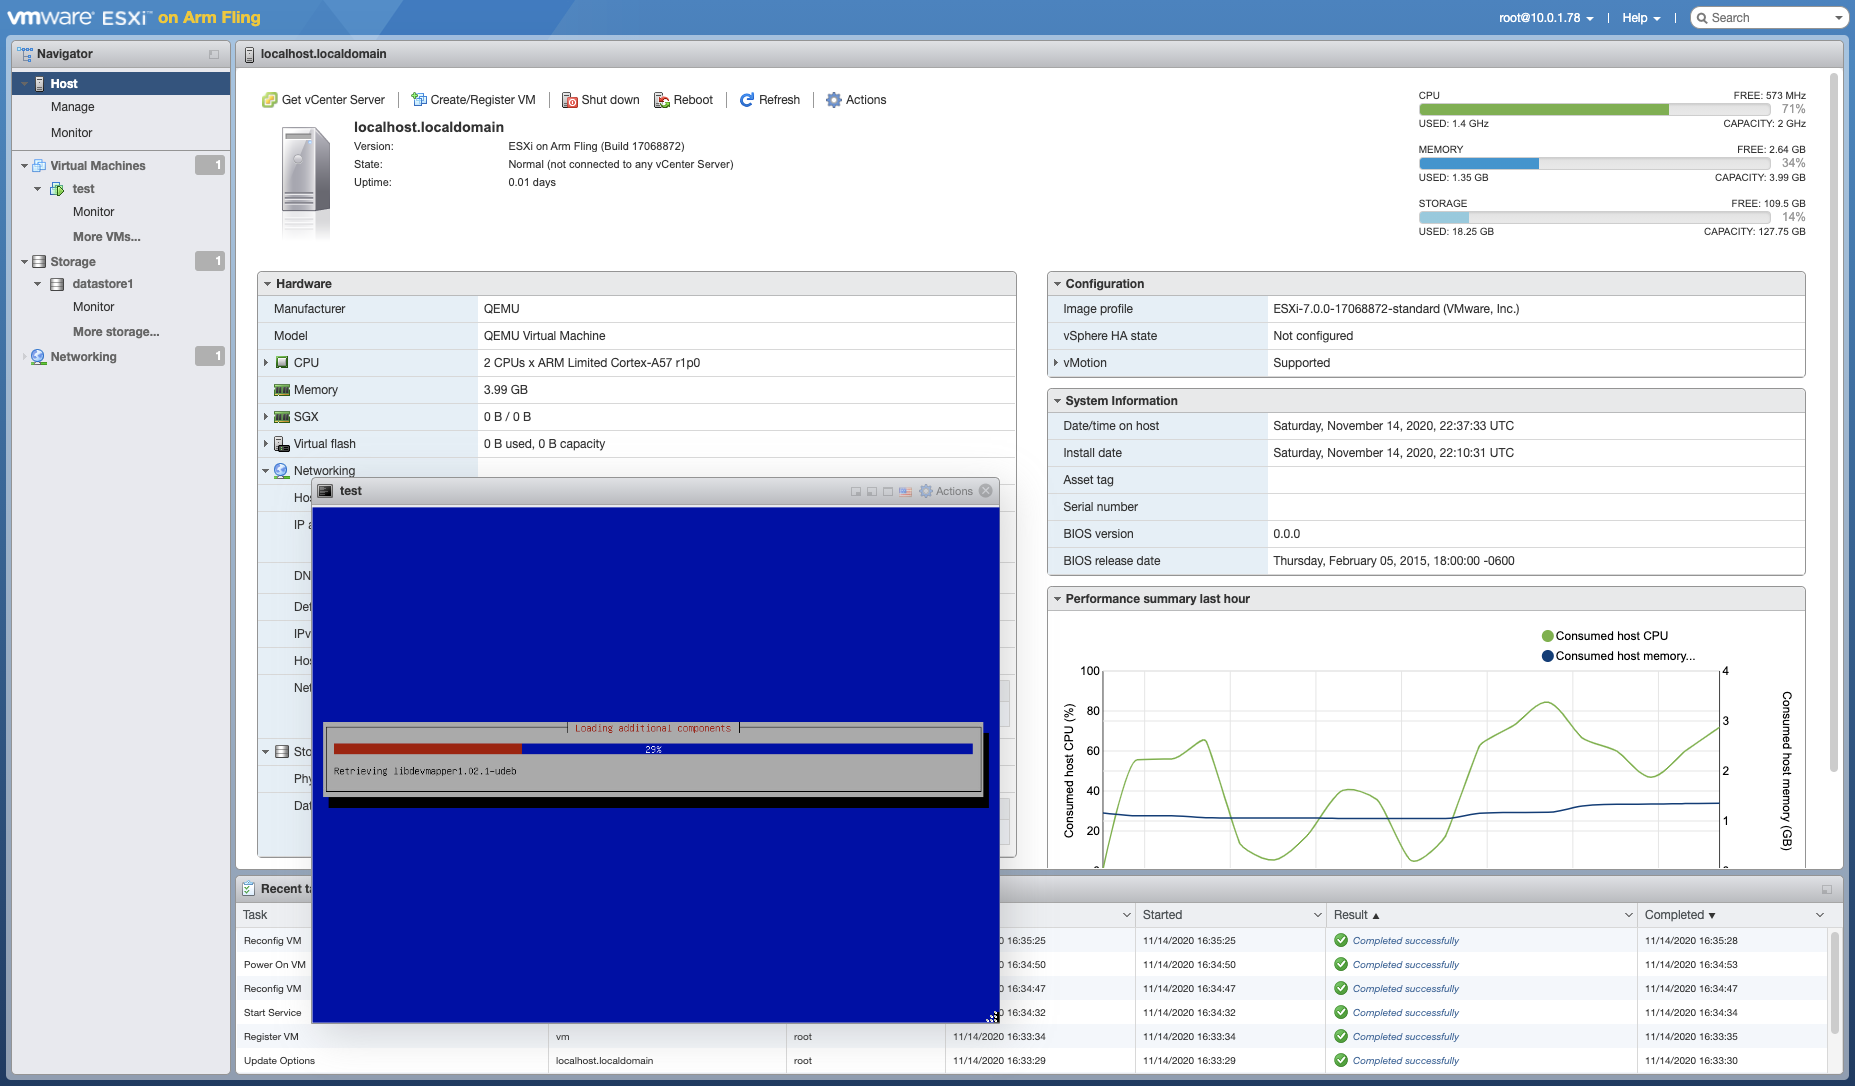Select Manage under Host in Navigator
1855x1086 pixels.
(x=72, y=107)
